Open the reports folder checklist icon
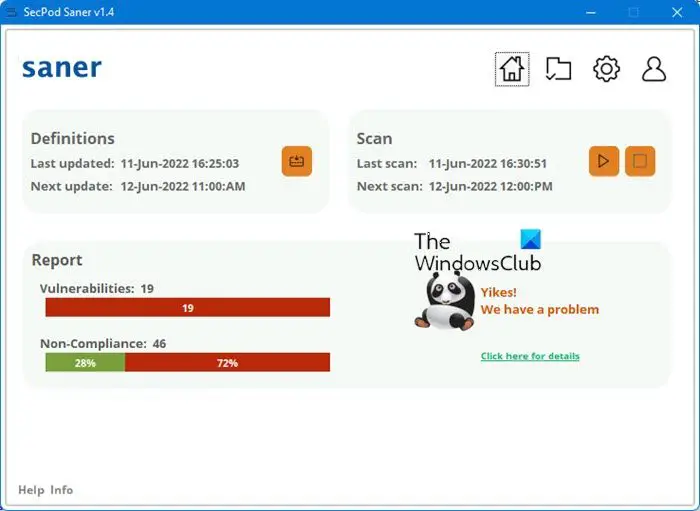The image size is (700, 511). click(558, 69)
